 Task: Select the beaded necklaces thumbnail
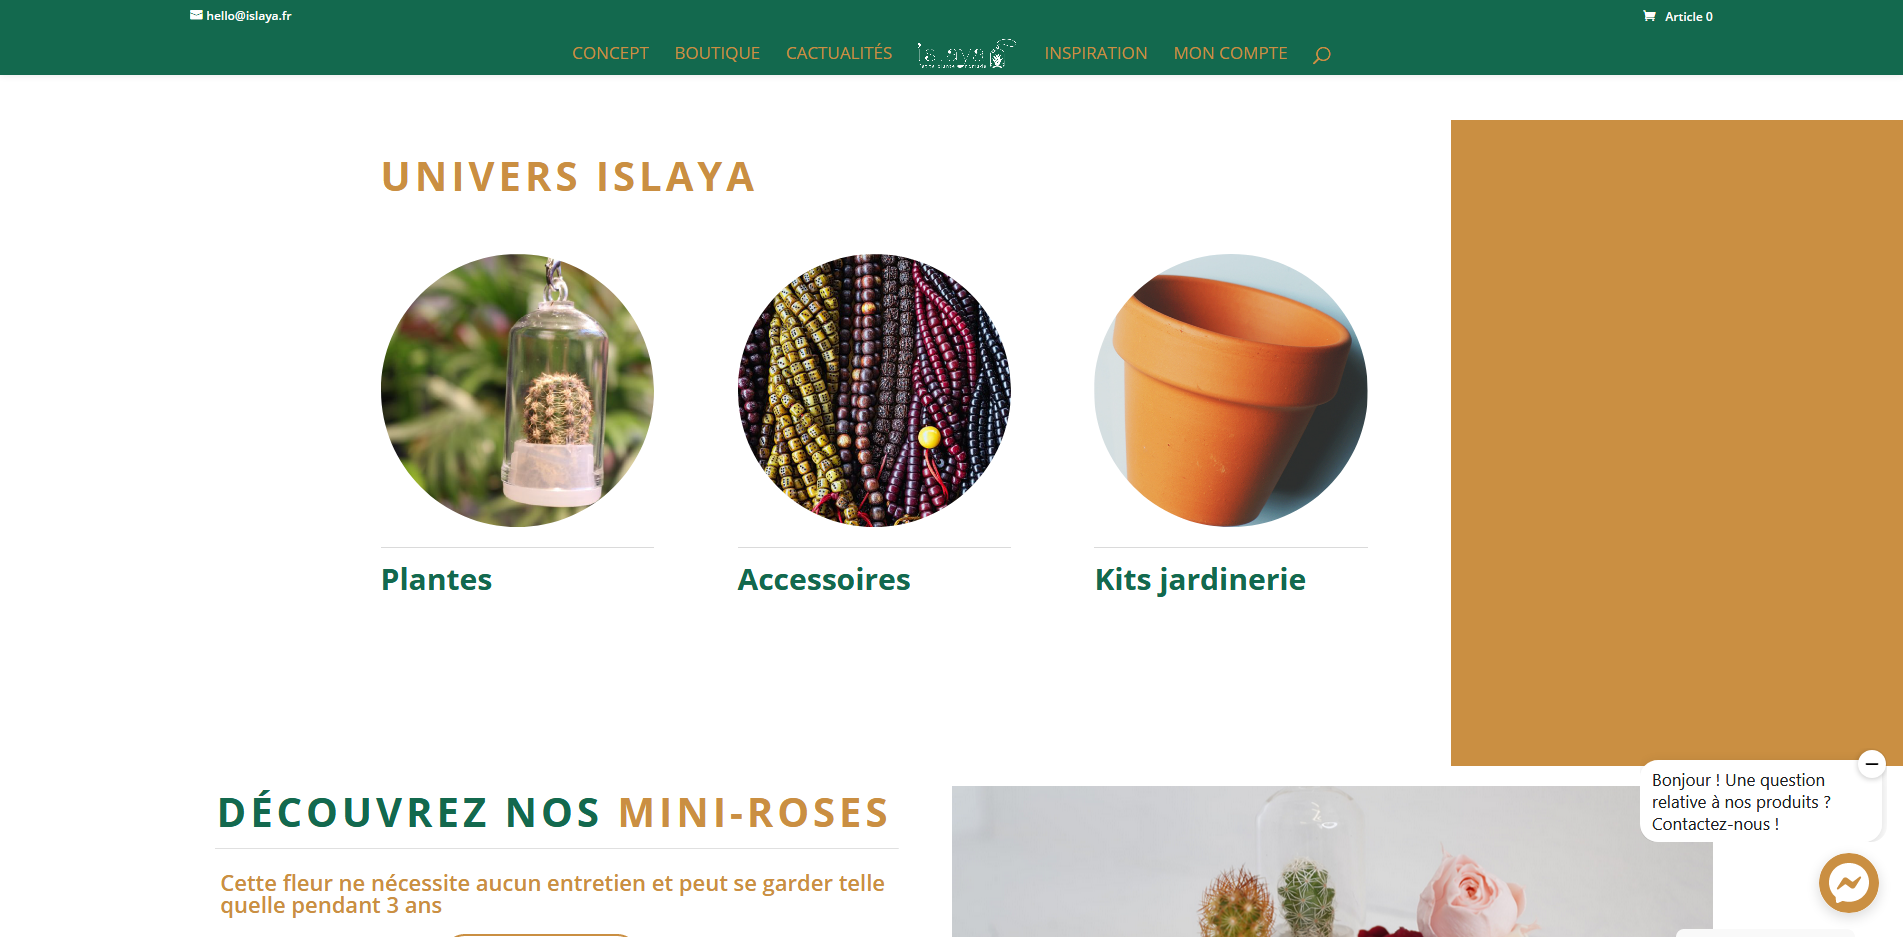click(x=874, y=390)
